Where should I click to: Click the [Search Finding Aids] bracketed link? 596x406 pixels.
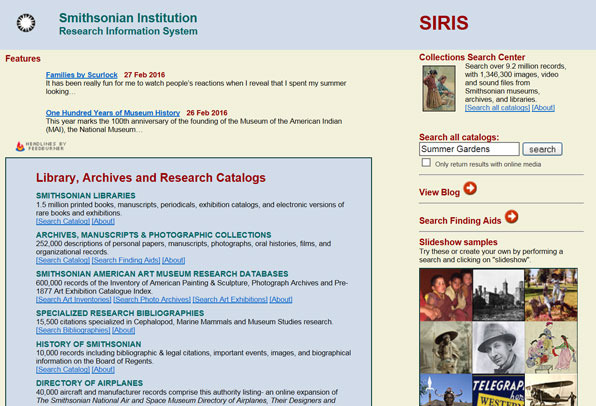pos(126,260)
